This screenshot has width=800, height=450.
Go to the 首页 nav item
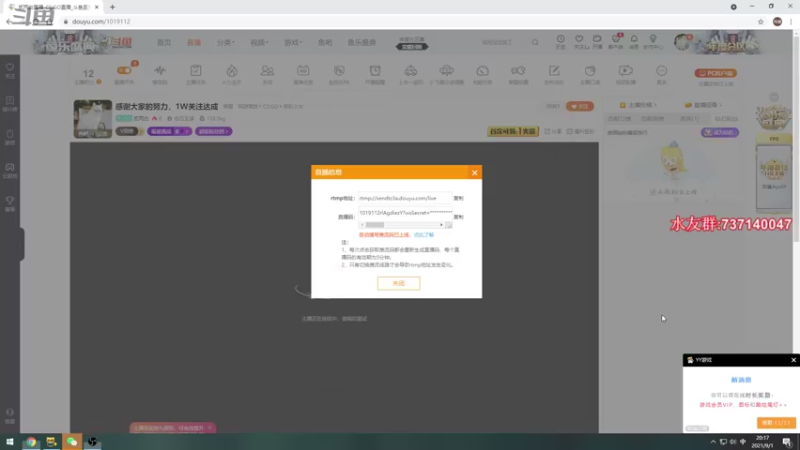tap(164, 42)
